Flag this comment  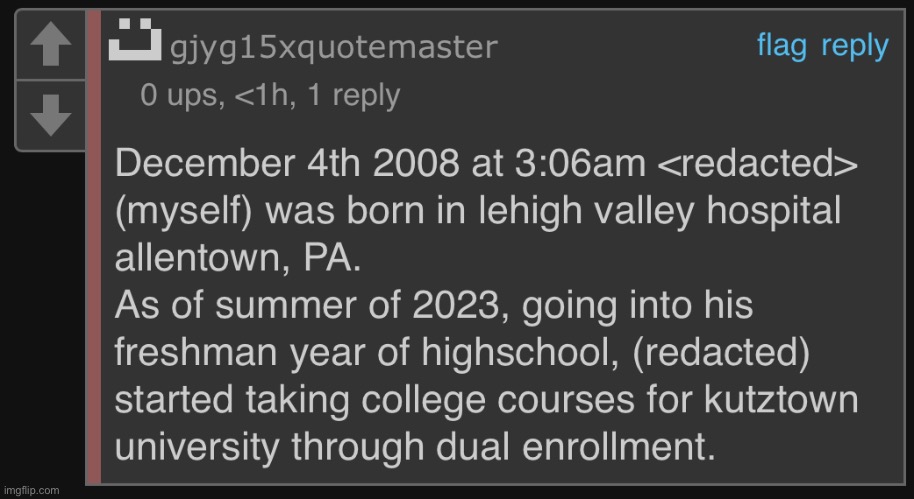pyautogui.click(x=782, y=45)
